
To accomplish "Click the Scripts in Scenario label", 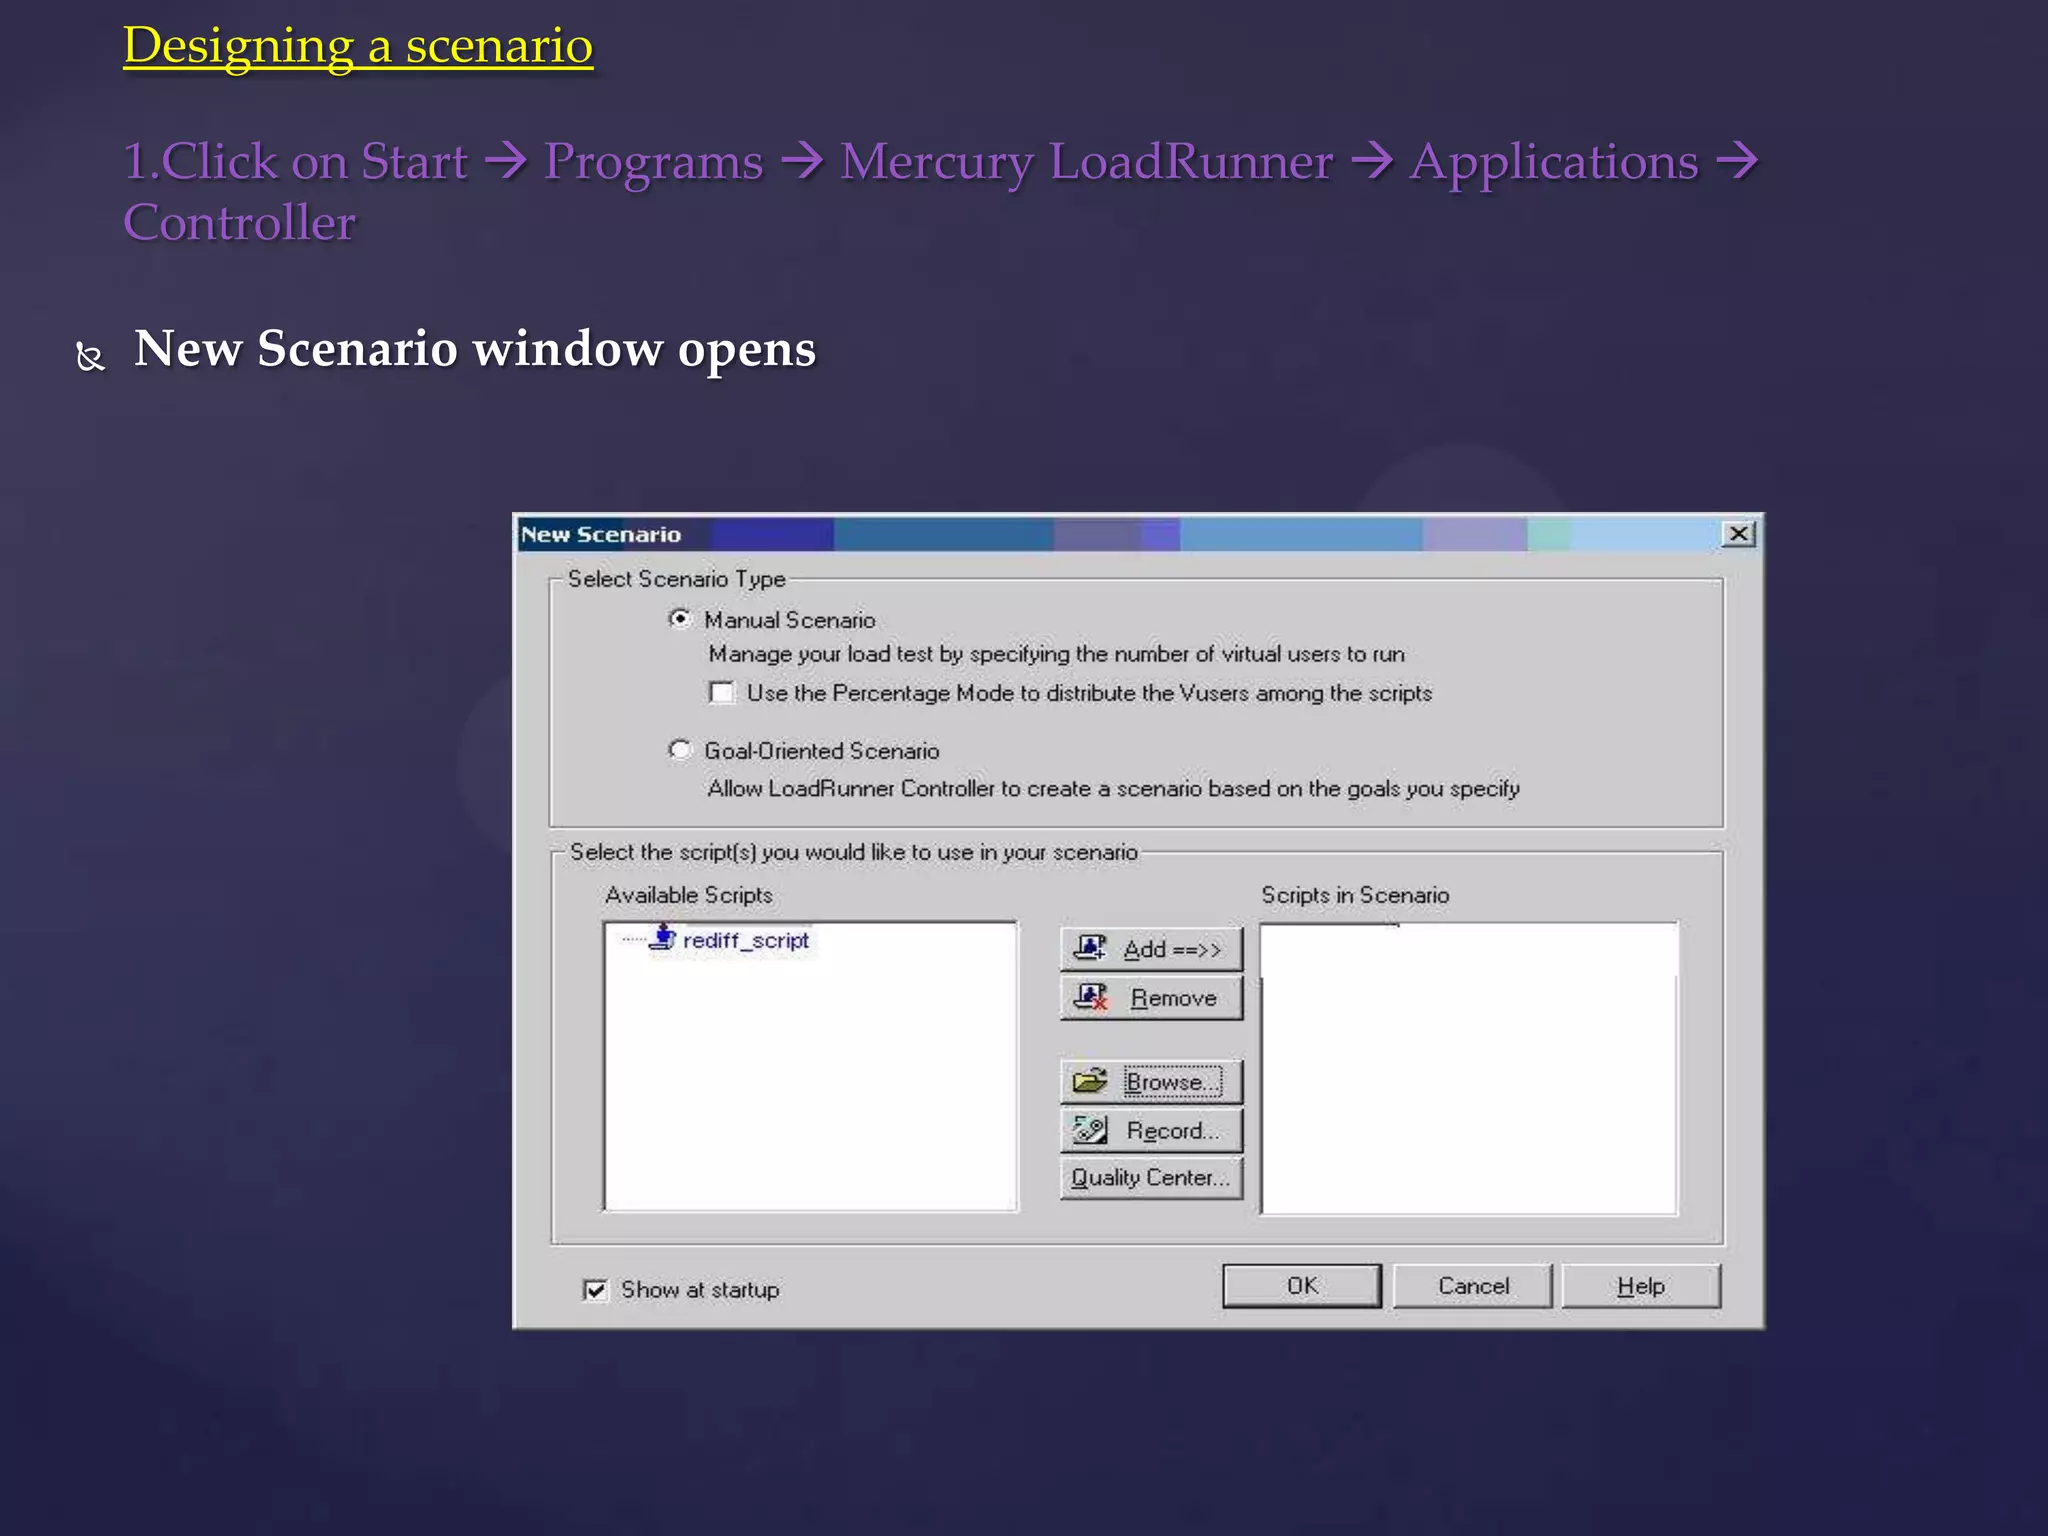I will click(x=1355, y=895).
